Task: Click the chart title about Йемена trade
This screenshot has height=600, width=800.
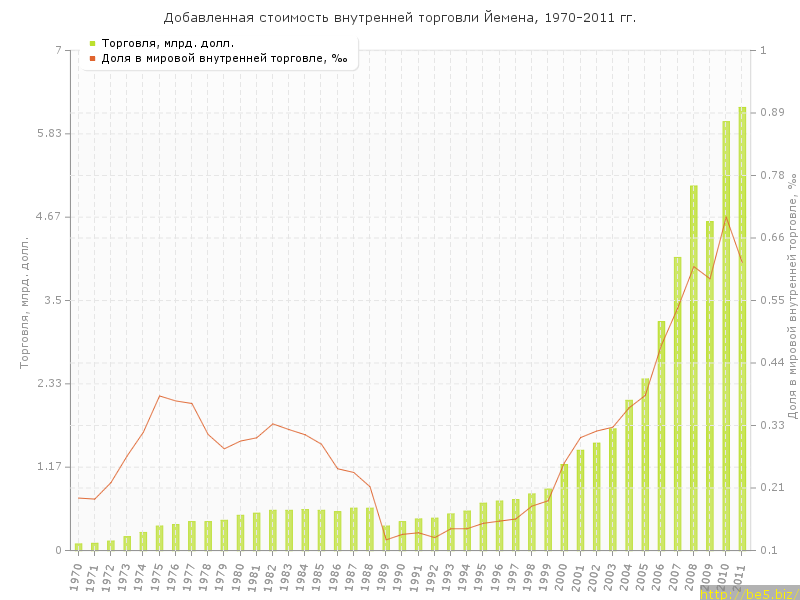Action: 400,18
